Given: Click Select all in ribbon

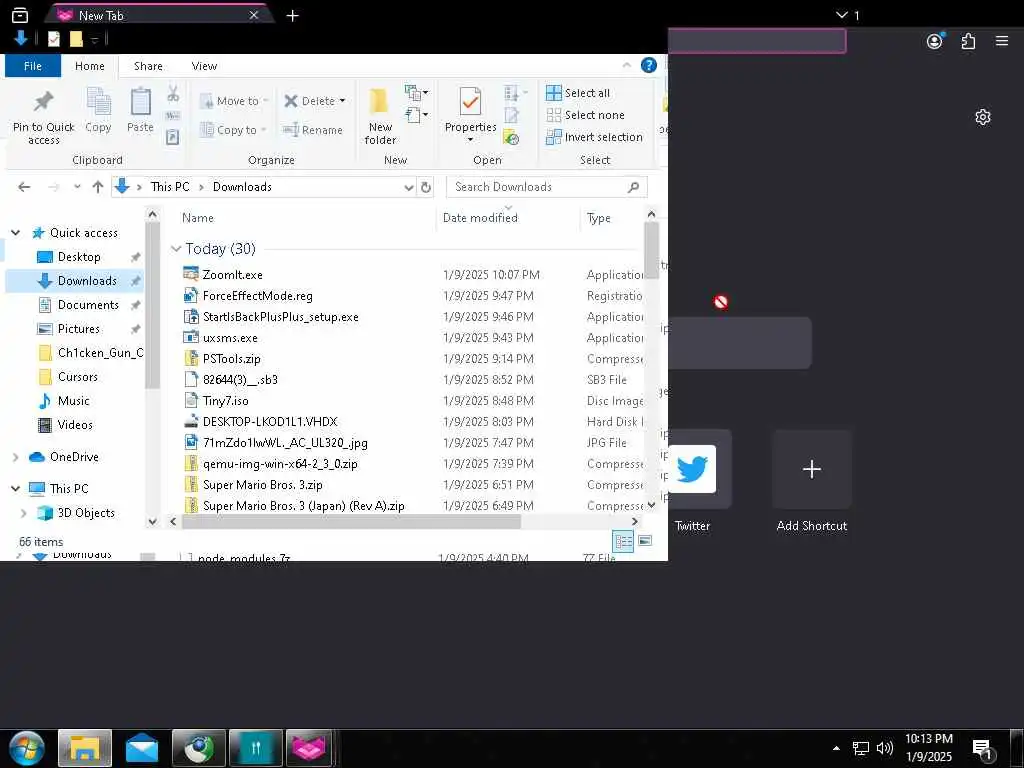Looking at the screenshot, I should [x=578, y=93].
